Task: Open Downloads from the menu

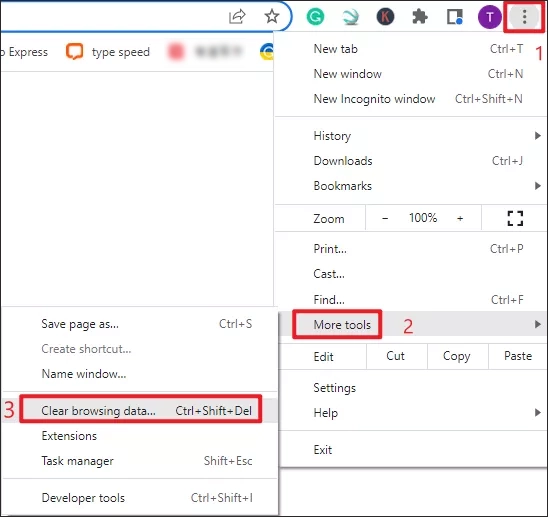Action: tap(411, 161)
